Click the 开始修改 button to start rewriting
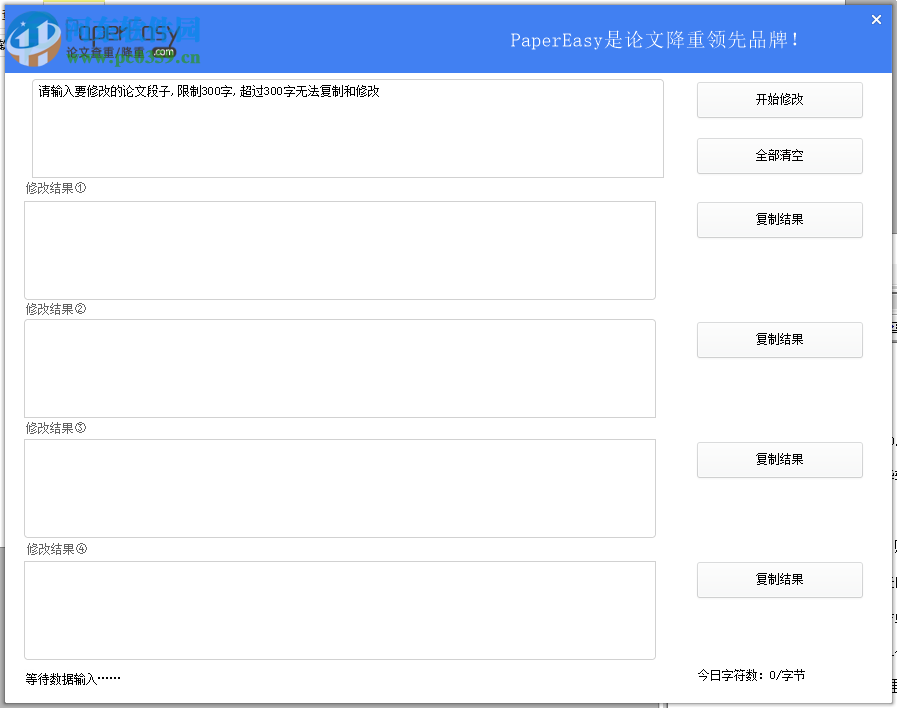Screen dimensions: 897x708 point(779,100)
